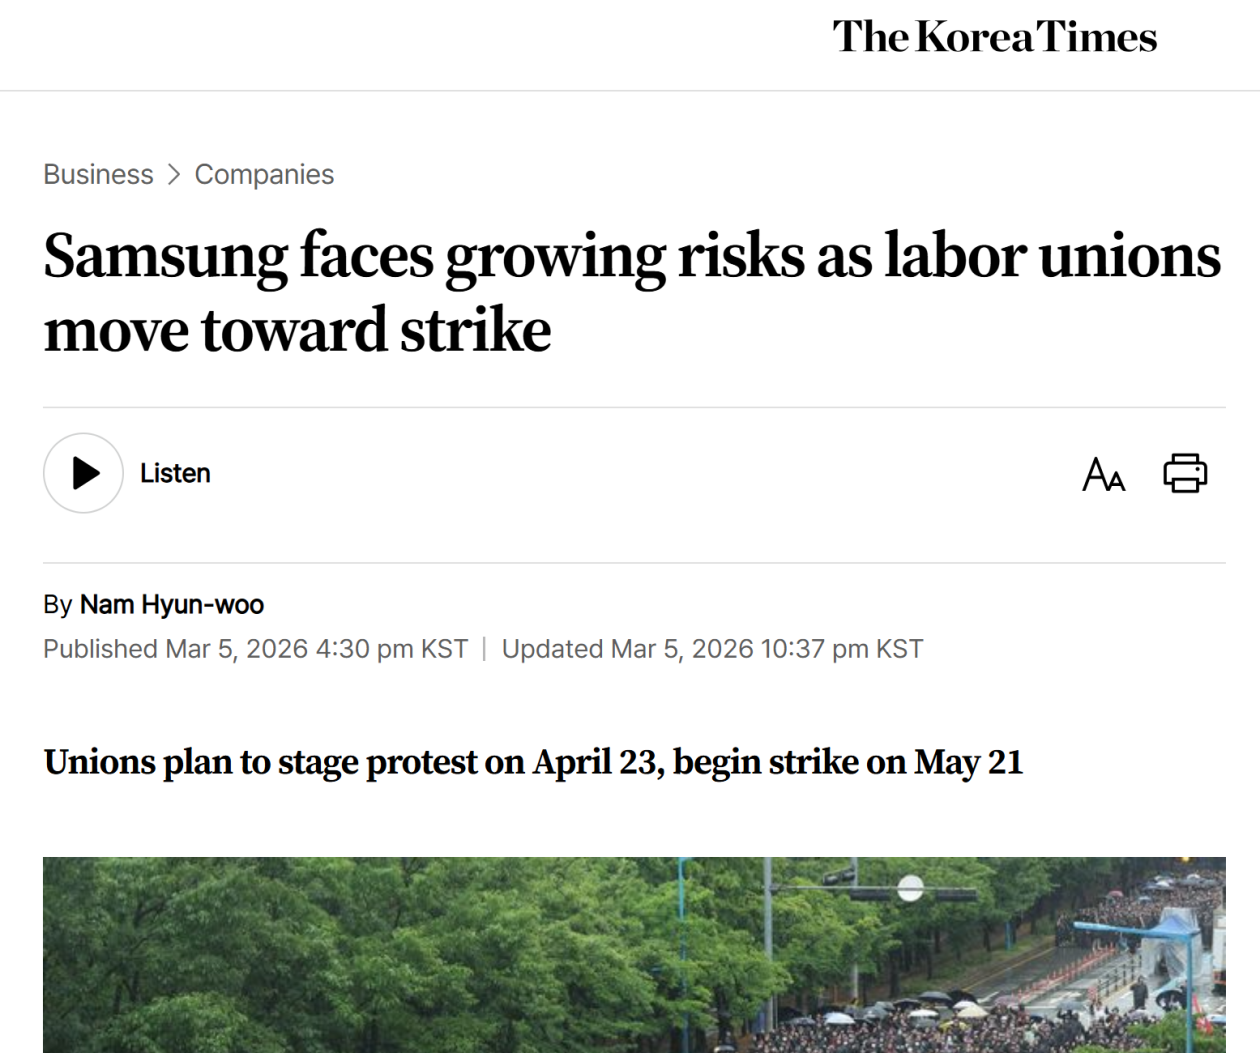Click 'April 23' in the subheading
Image resolution: width=1260 pixels, height=1053 pixels.
coord(597,763)
